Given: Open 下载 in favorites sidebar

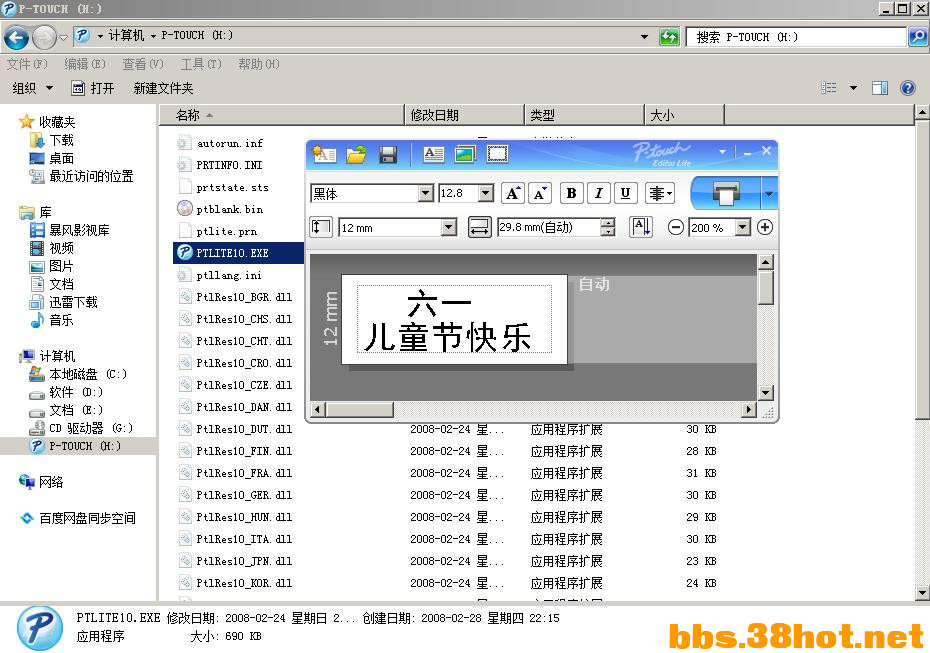Looking at the screenshot, I should (52, 140).
